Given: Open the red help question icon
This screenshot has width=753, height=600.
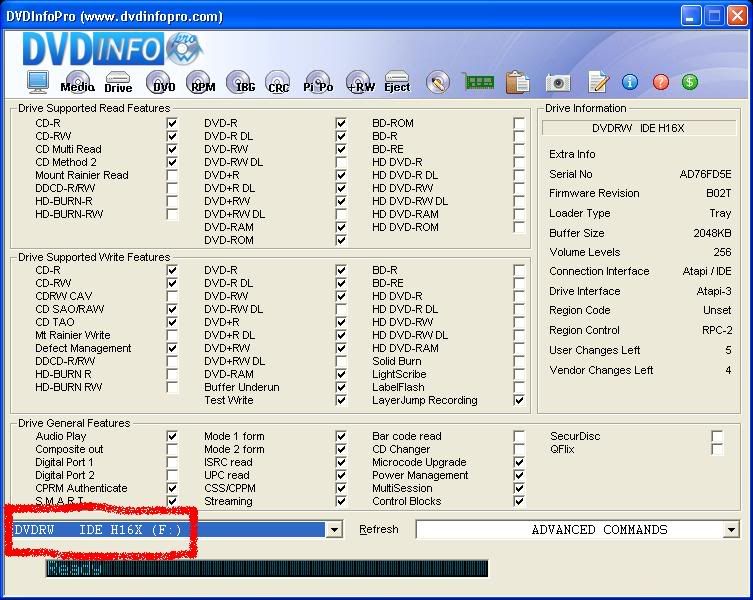Looking at the screenshot, I should pos(661,82).
